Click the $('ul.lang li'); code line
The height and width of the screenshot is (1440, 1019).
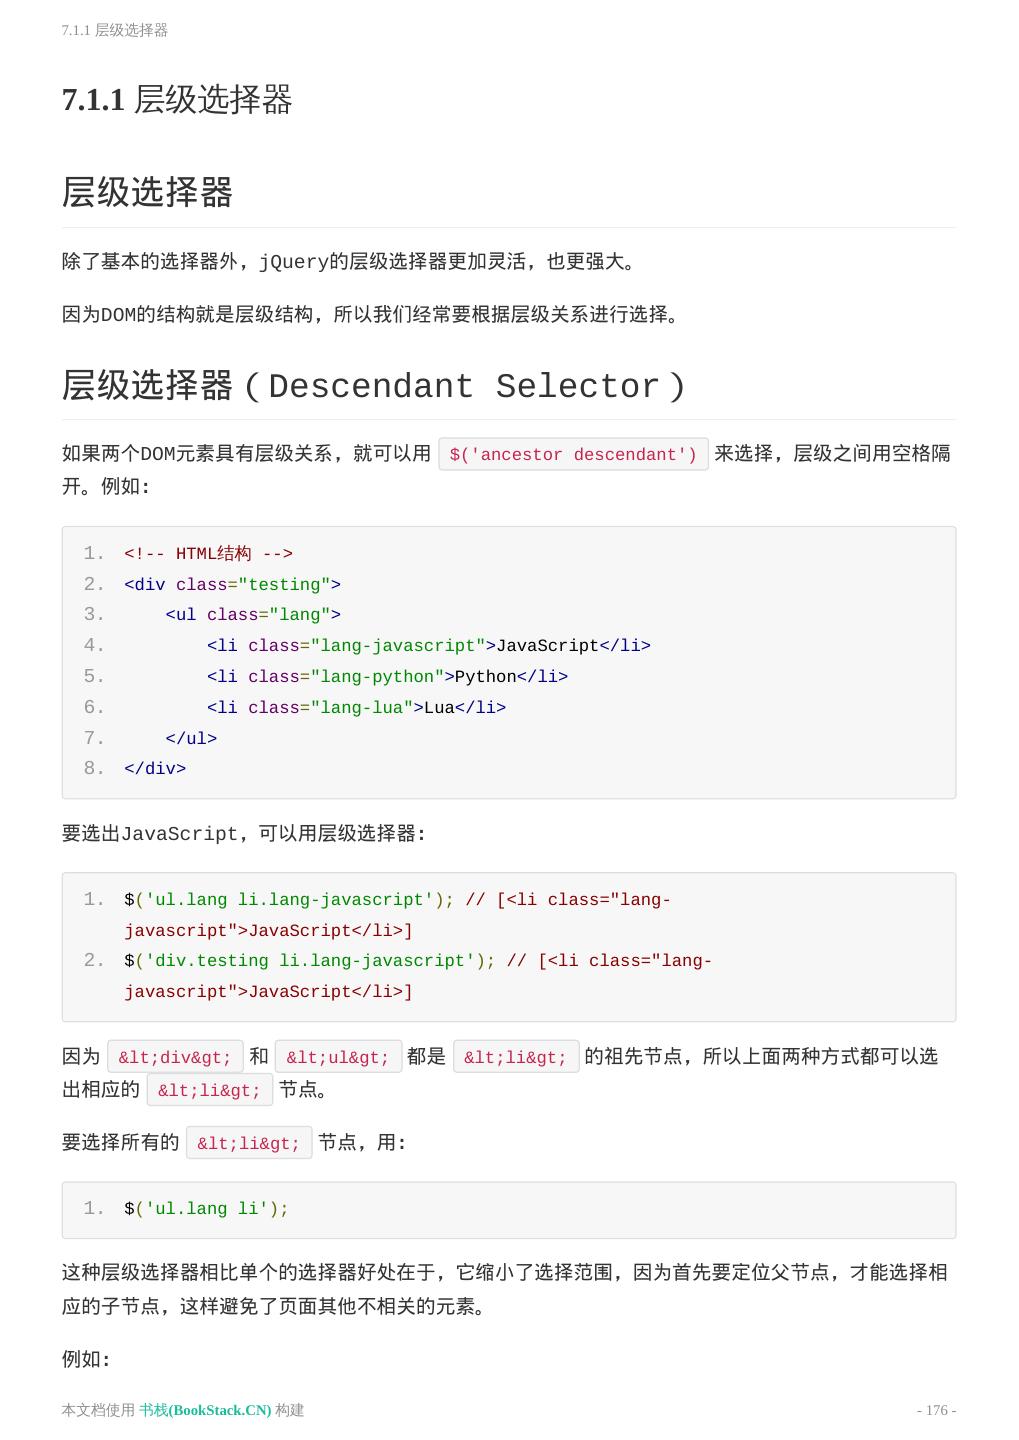click(206, 1209)
